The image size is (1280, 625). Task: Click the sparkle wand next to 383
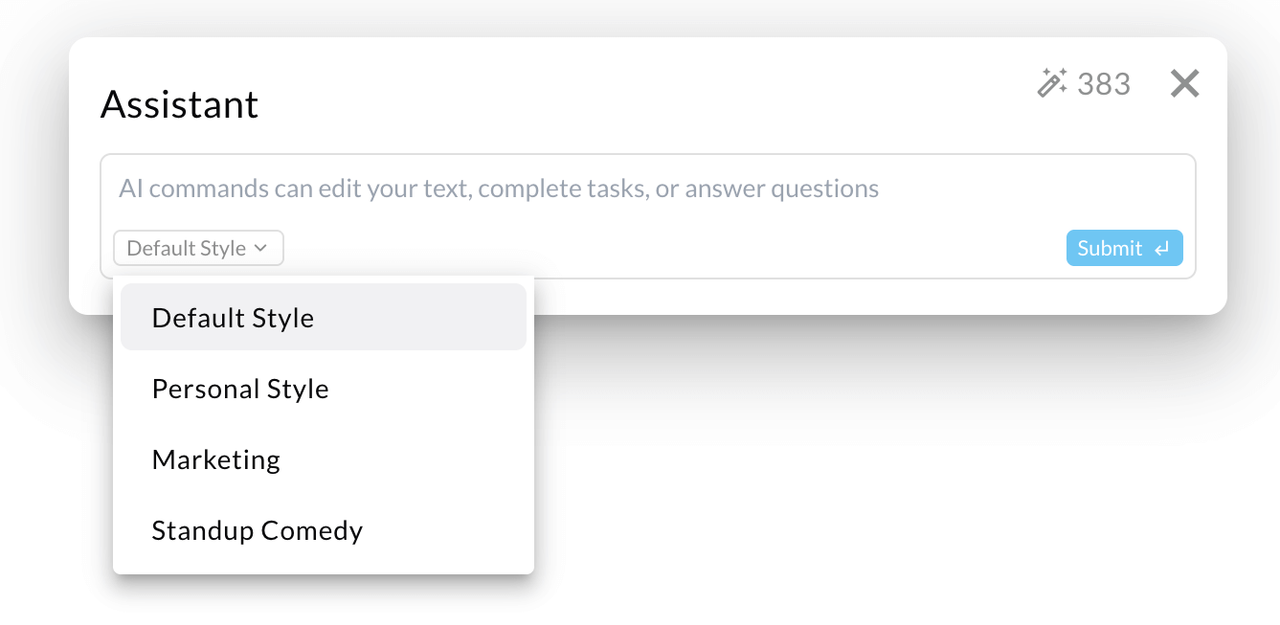[1052, 83]
